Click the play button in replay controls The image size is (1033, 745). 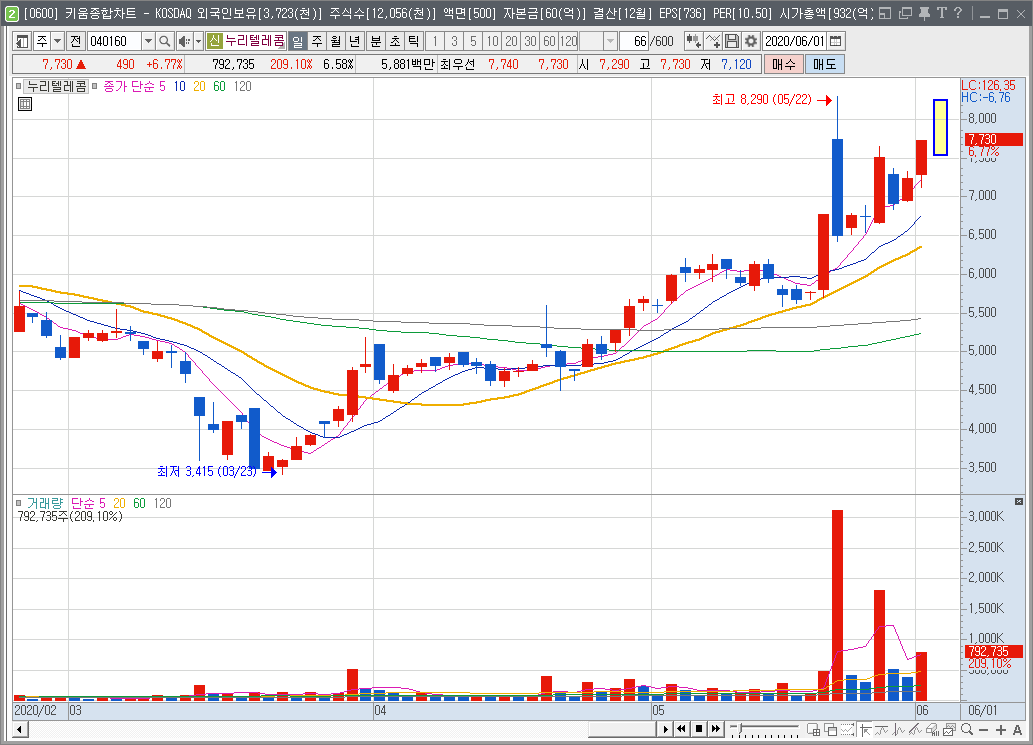coord(665,729)
